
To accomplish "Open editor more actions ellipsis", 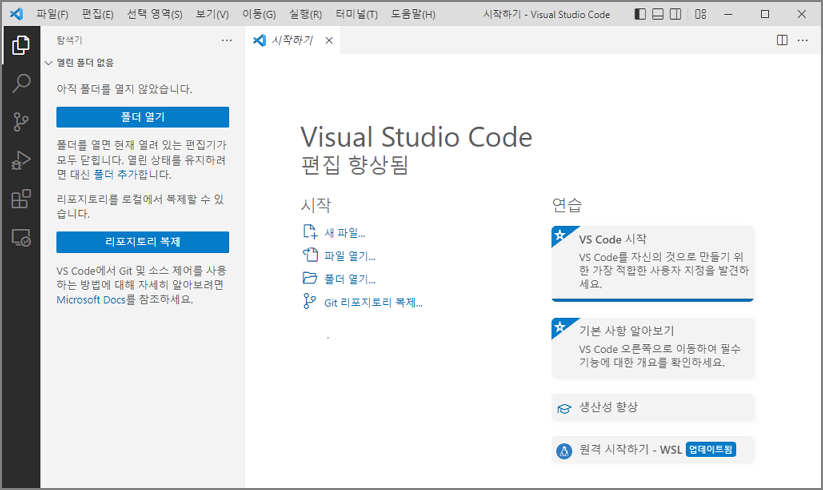I will 803,40.
